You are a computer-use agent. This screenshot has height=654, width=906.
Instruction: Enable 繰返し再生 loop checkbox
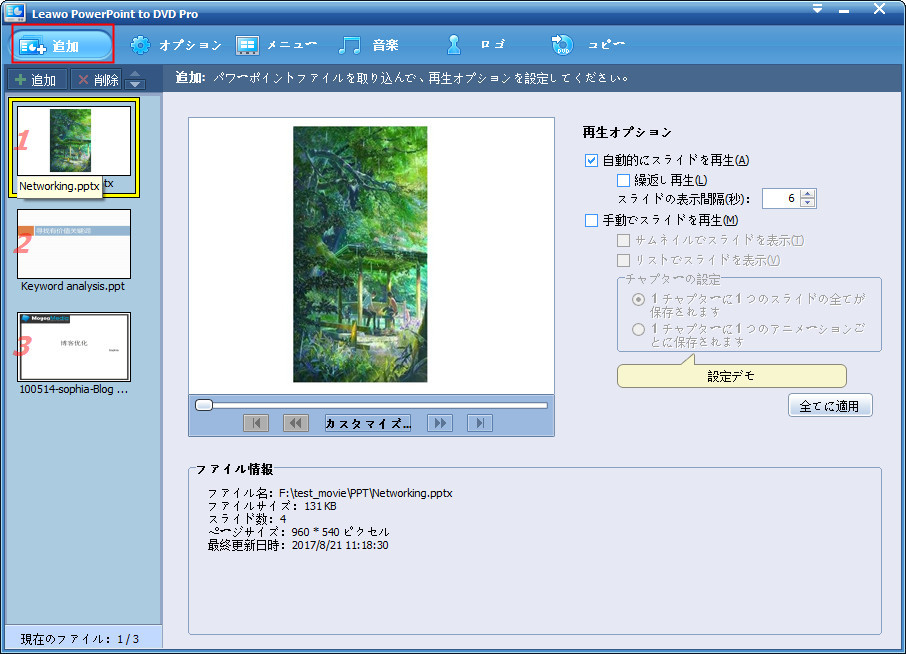pos(623,180)
